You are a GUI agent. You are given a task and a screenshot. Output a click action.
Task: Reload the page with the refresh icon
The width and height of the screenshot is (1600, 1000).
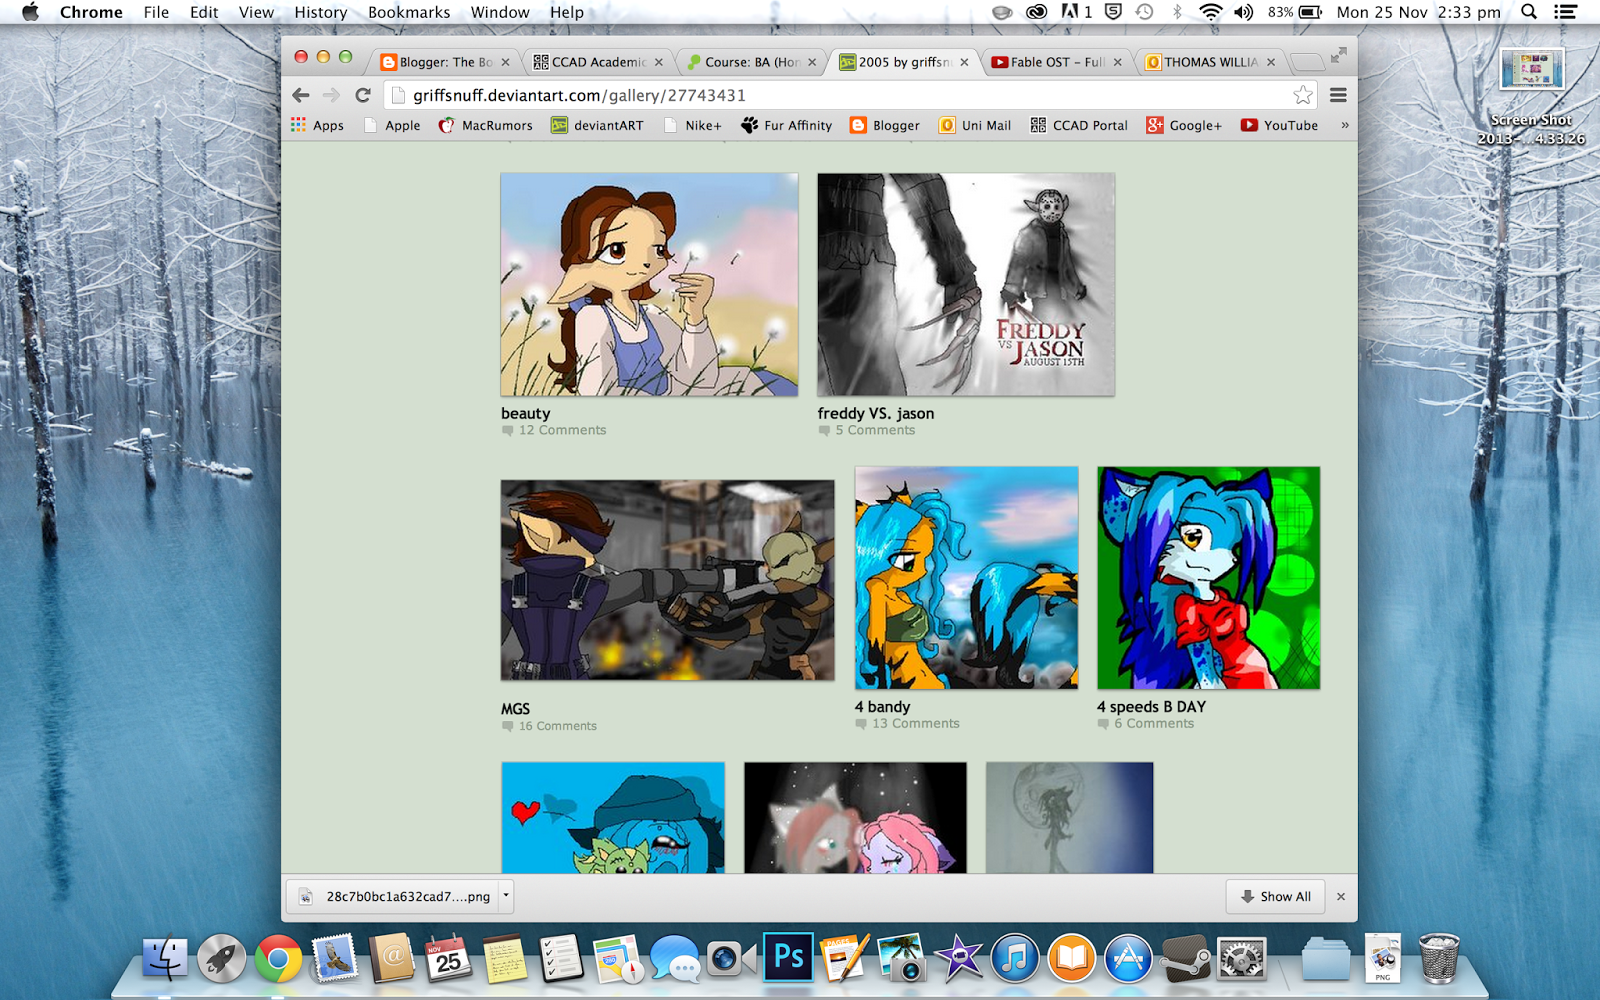[363, 95]
